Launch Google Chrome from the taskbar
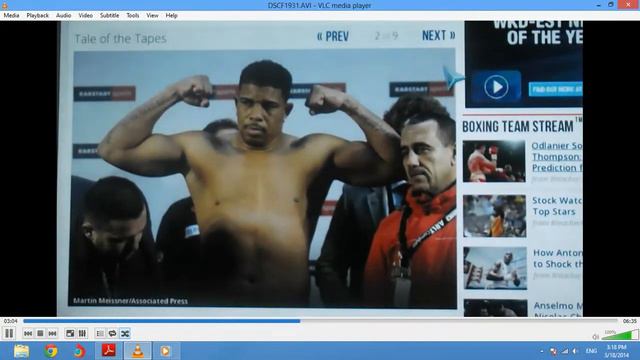The width and height of the screenshot is (640, 360). (51, 351)
